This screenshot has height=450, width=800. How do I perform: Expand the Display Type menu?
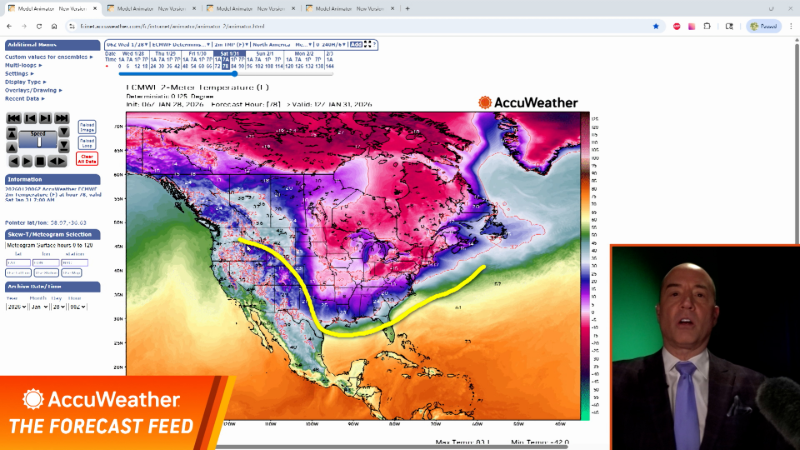coord(26,82)
